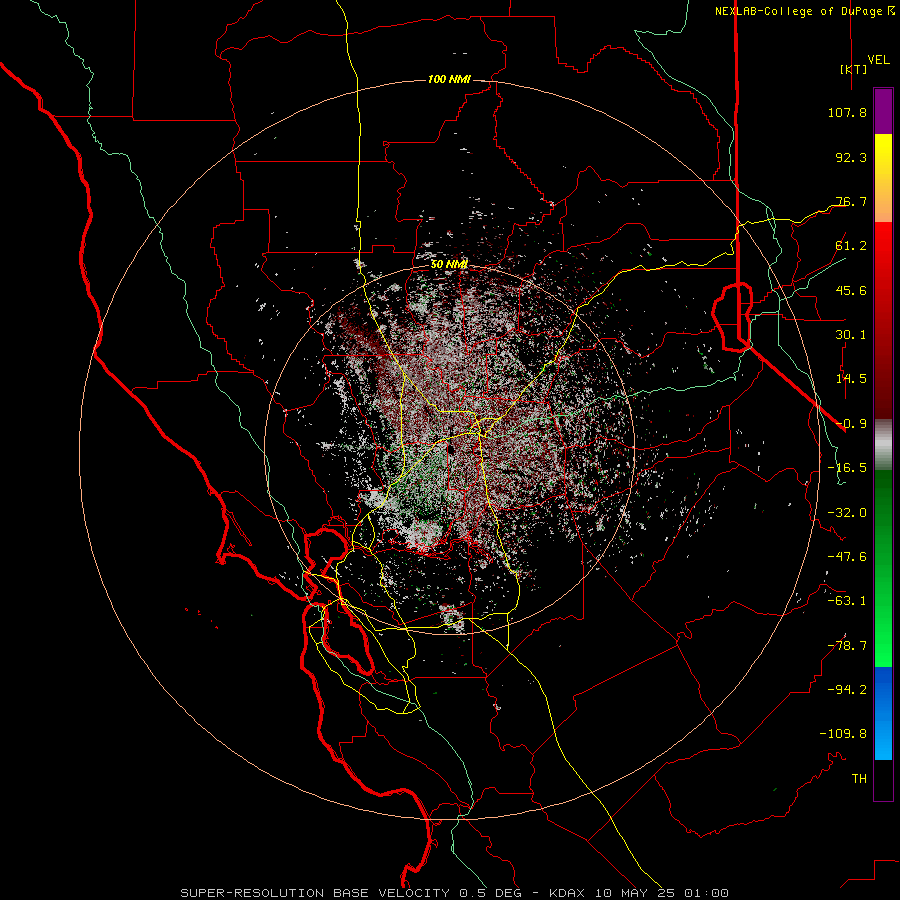Click the green segment of velocity color bar
900x900 pixels.
tap(883, 568)
